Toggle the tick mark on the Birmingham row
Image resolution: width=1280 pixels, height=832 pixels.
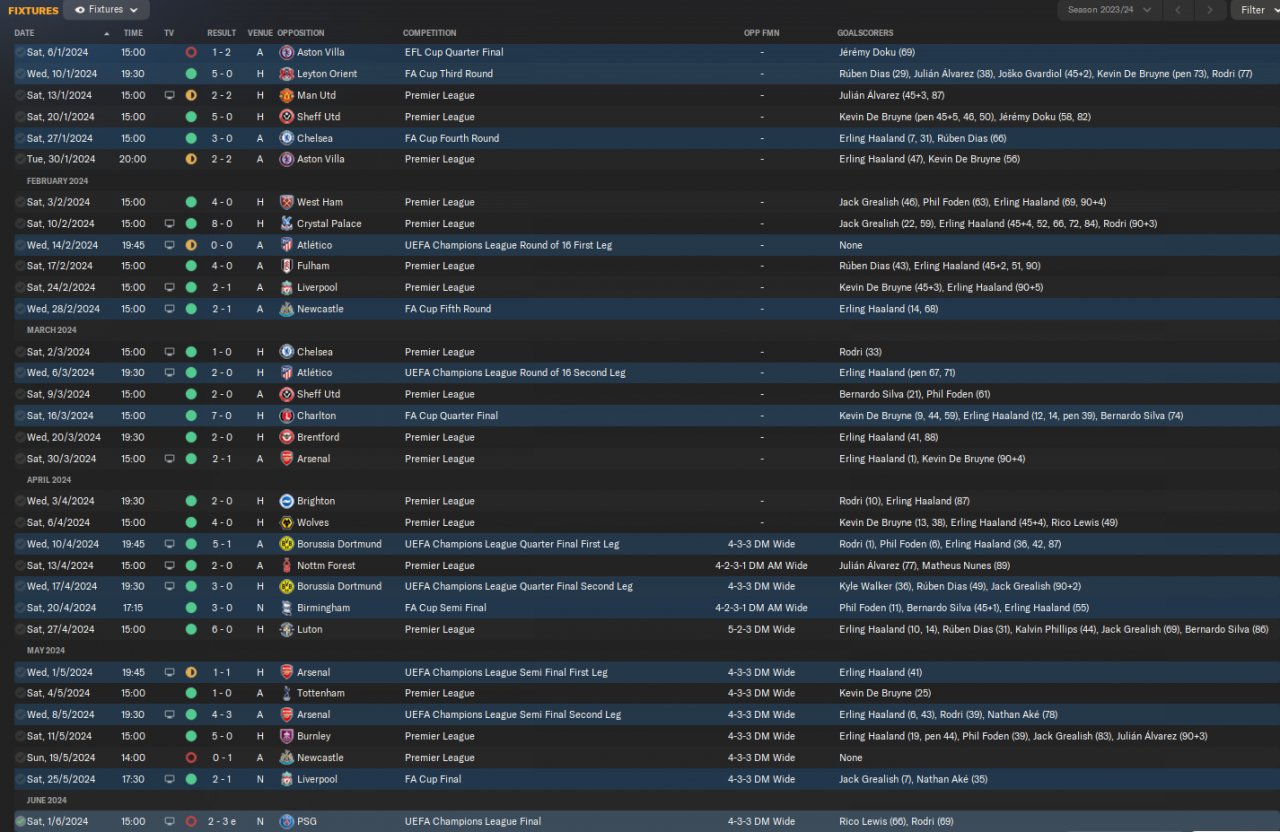coord(20,608)
